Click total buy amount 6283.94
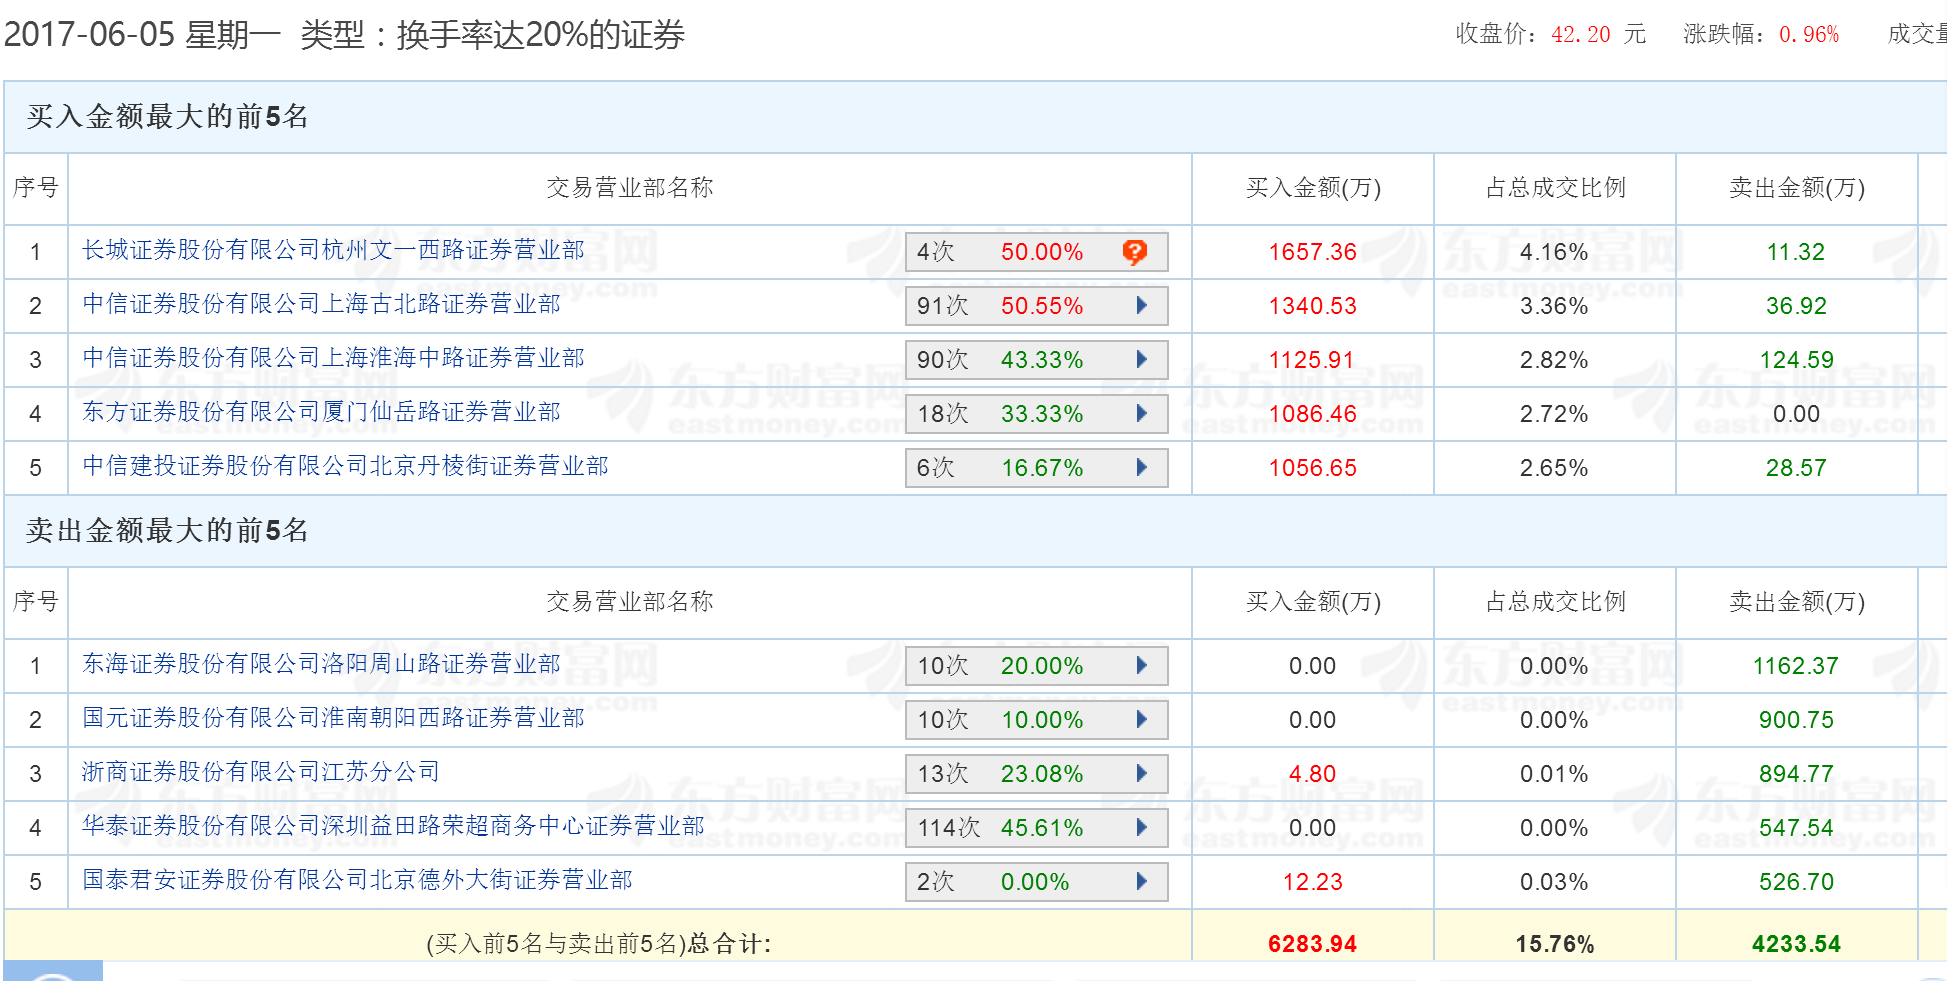The height and width of the screenshot is (981, 1947). pos(1312,944)
